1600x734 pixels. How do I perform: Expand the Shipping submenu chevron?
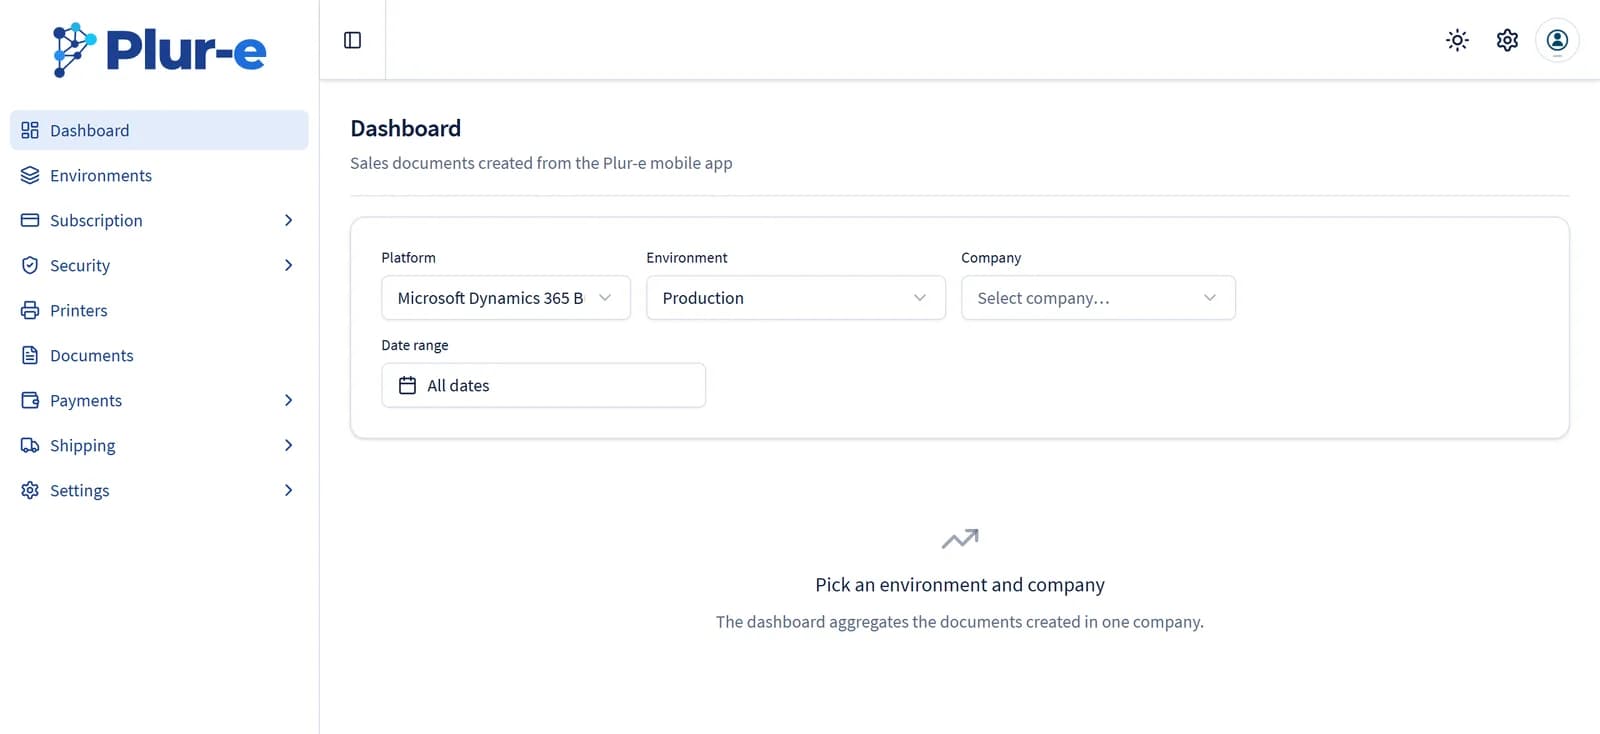(x=288, y=445)
